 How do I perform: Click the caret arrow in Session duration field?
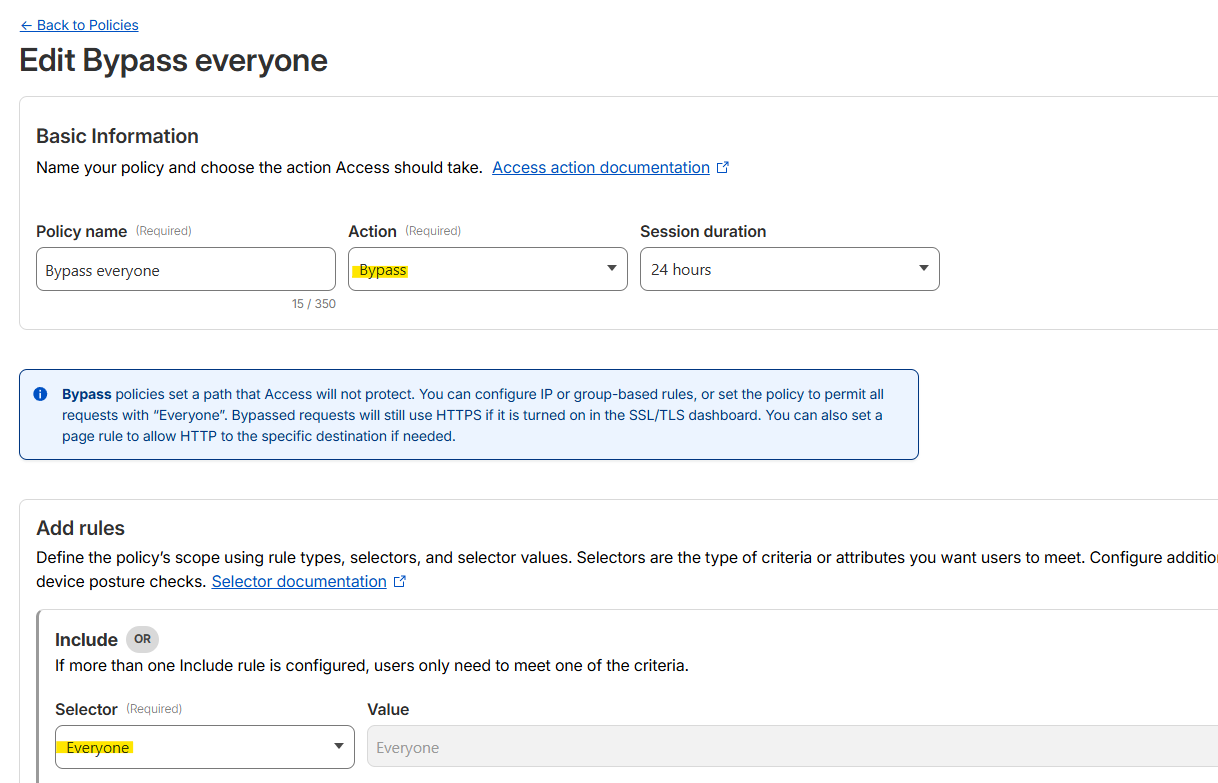923,269
